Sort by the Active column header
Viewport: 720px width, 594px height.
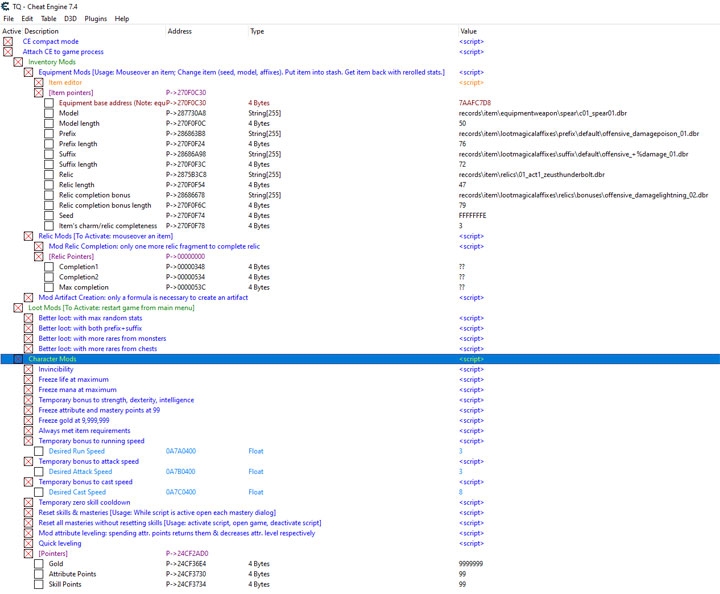[x=11, y=31]
